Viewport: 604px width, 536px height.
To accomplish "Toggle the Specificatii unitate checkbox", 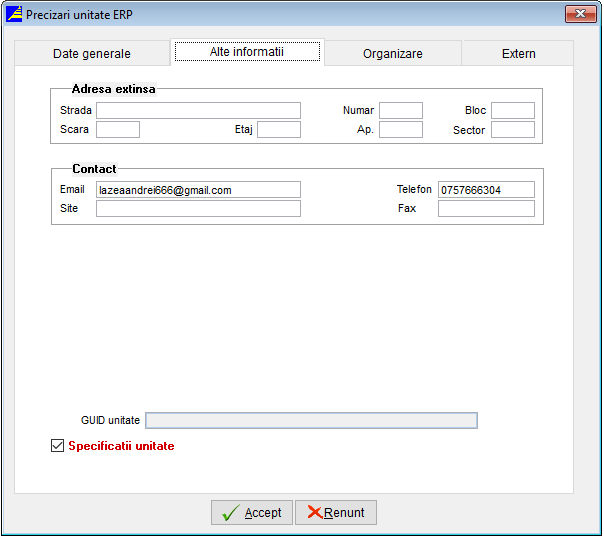I will (x=57, y=446).
